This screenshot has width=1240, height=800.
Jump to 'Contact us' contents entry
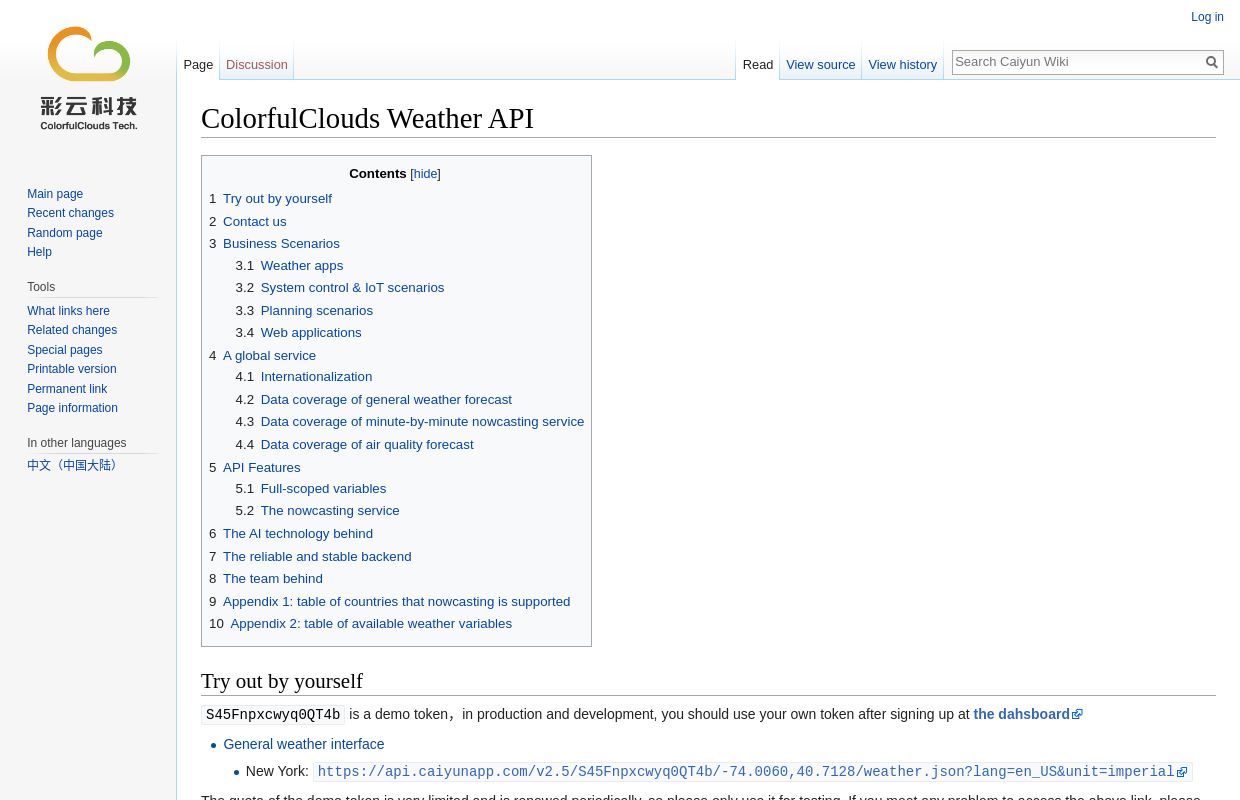255,222
